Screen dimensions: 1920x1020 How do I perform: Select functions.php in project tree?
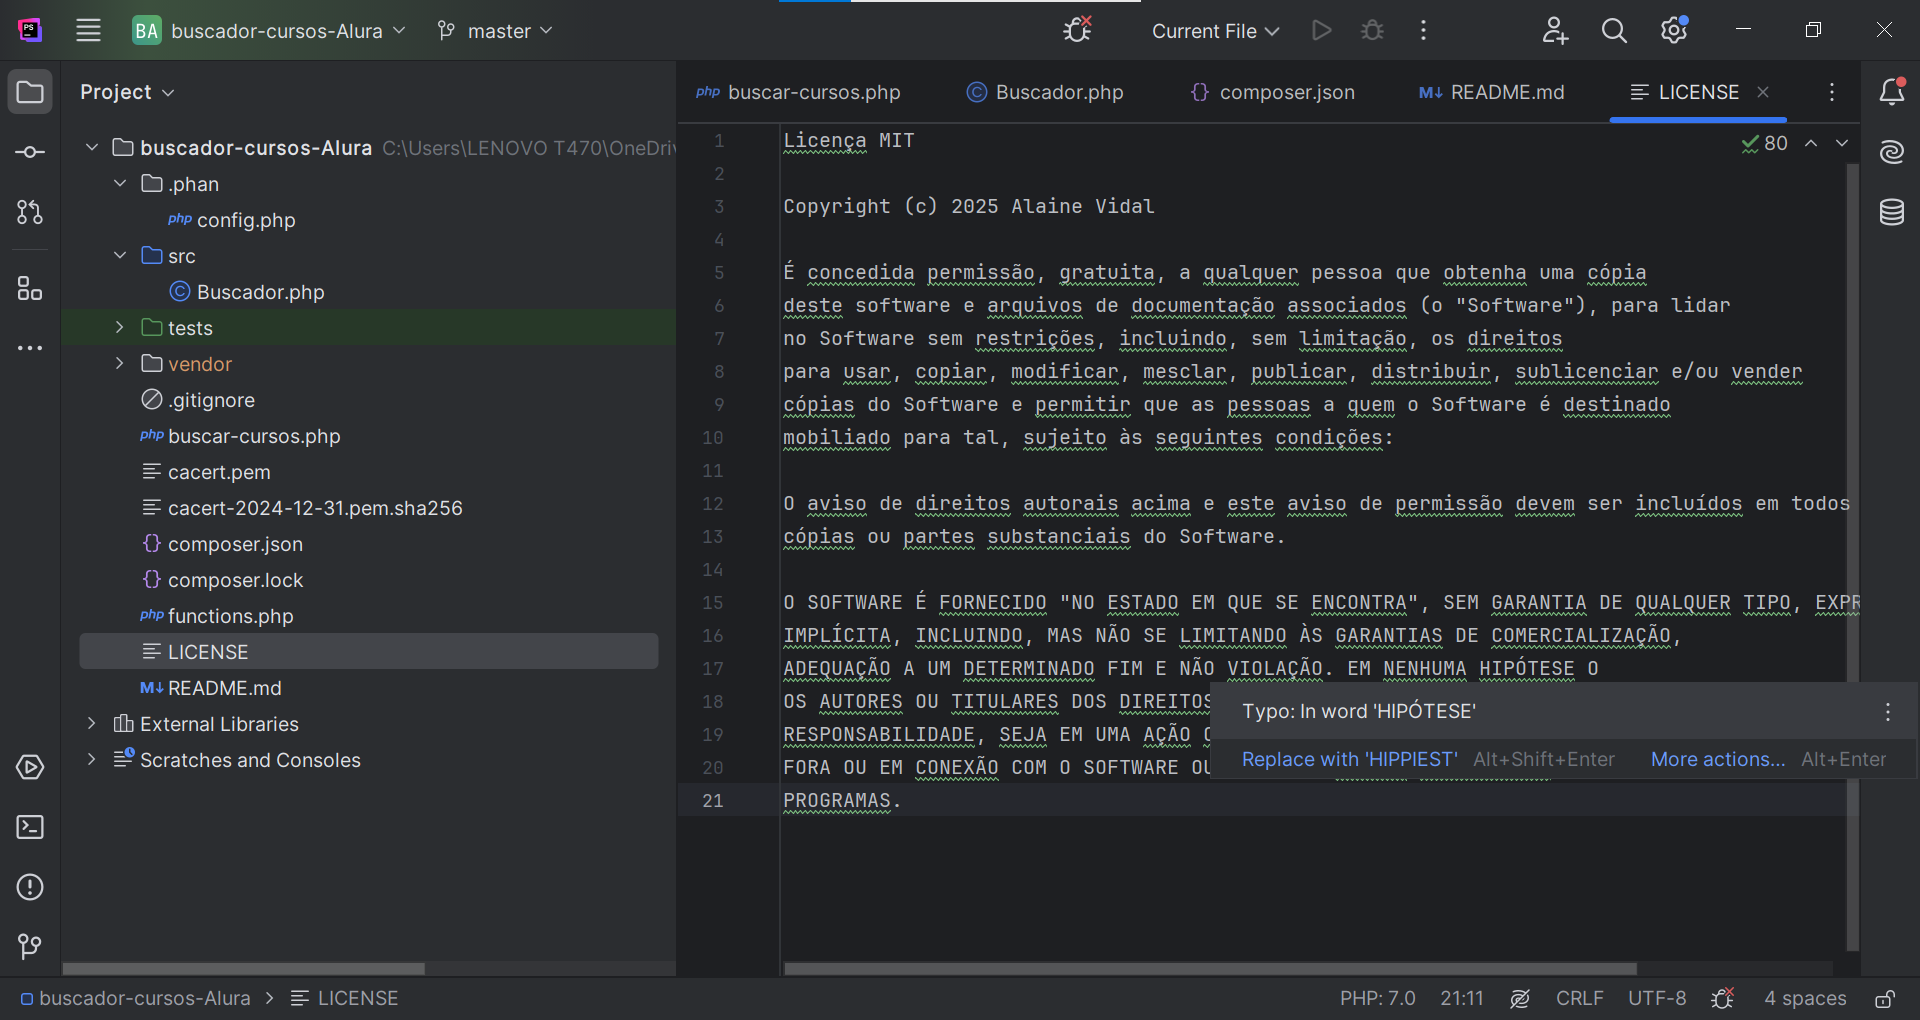(216, 615)
